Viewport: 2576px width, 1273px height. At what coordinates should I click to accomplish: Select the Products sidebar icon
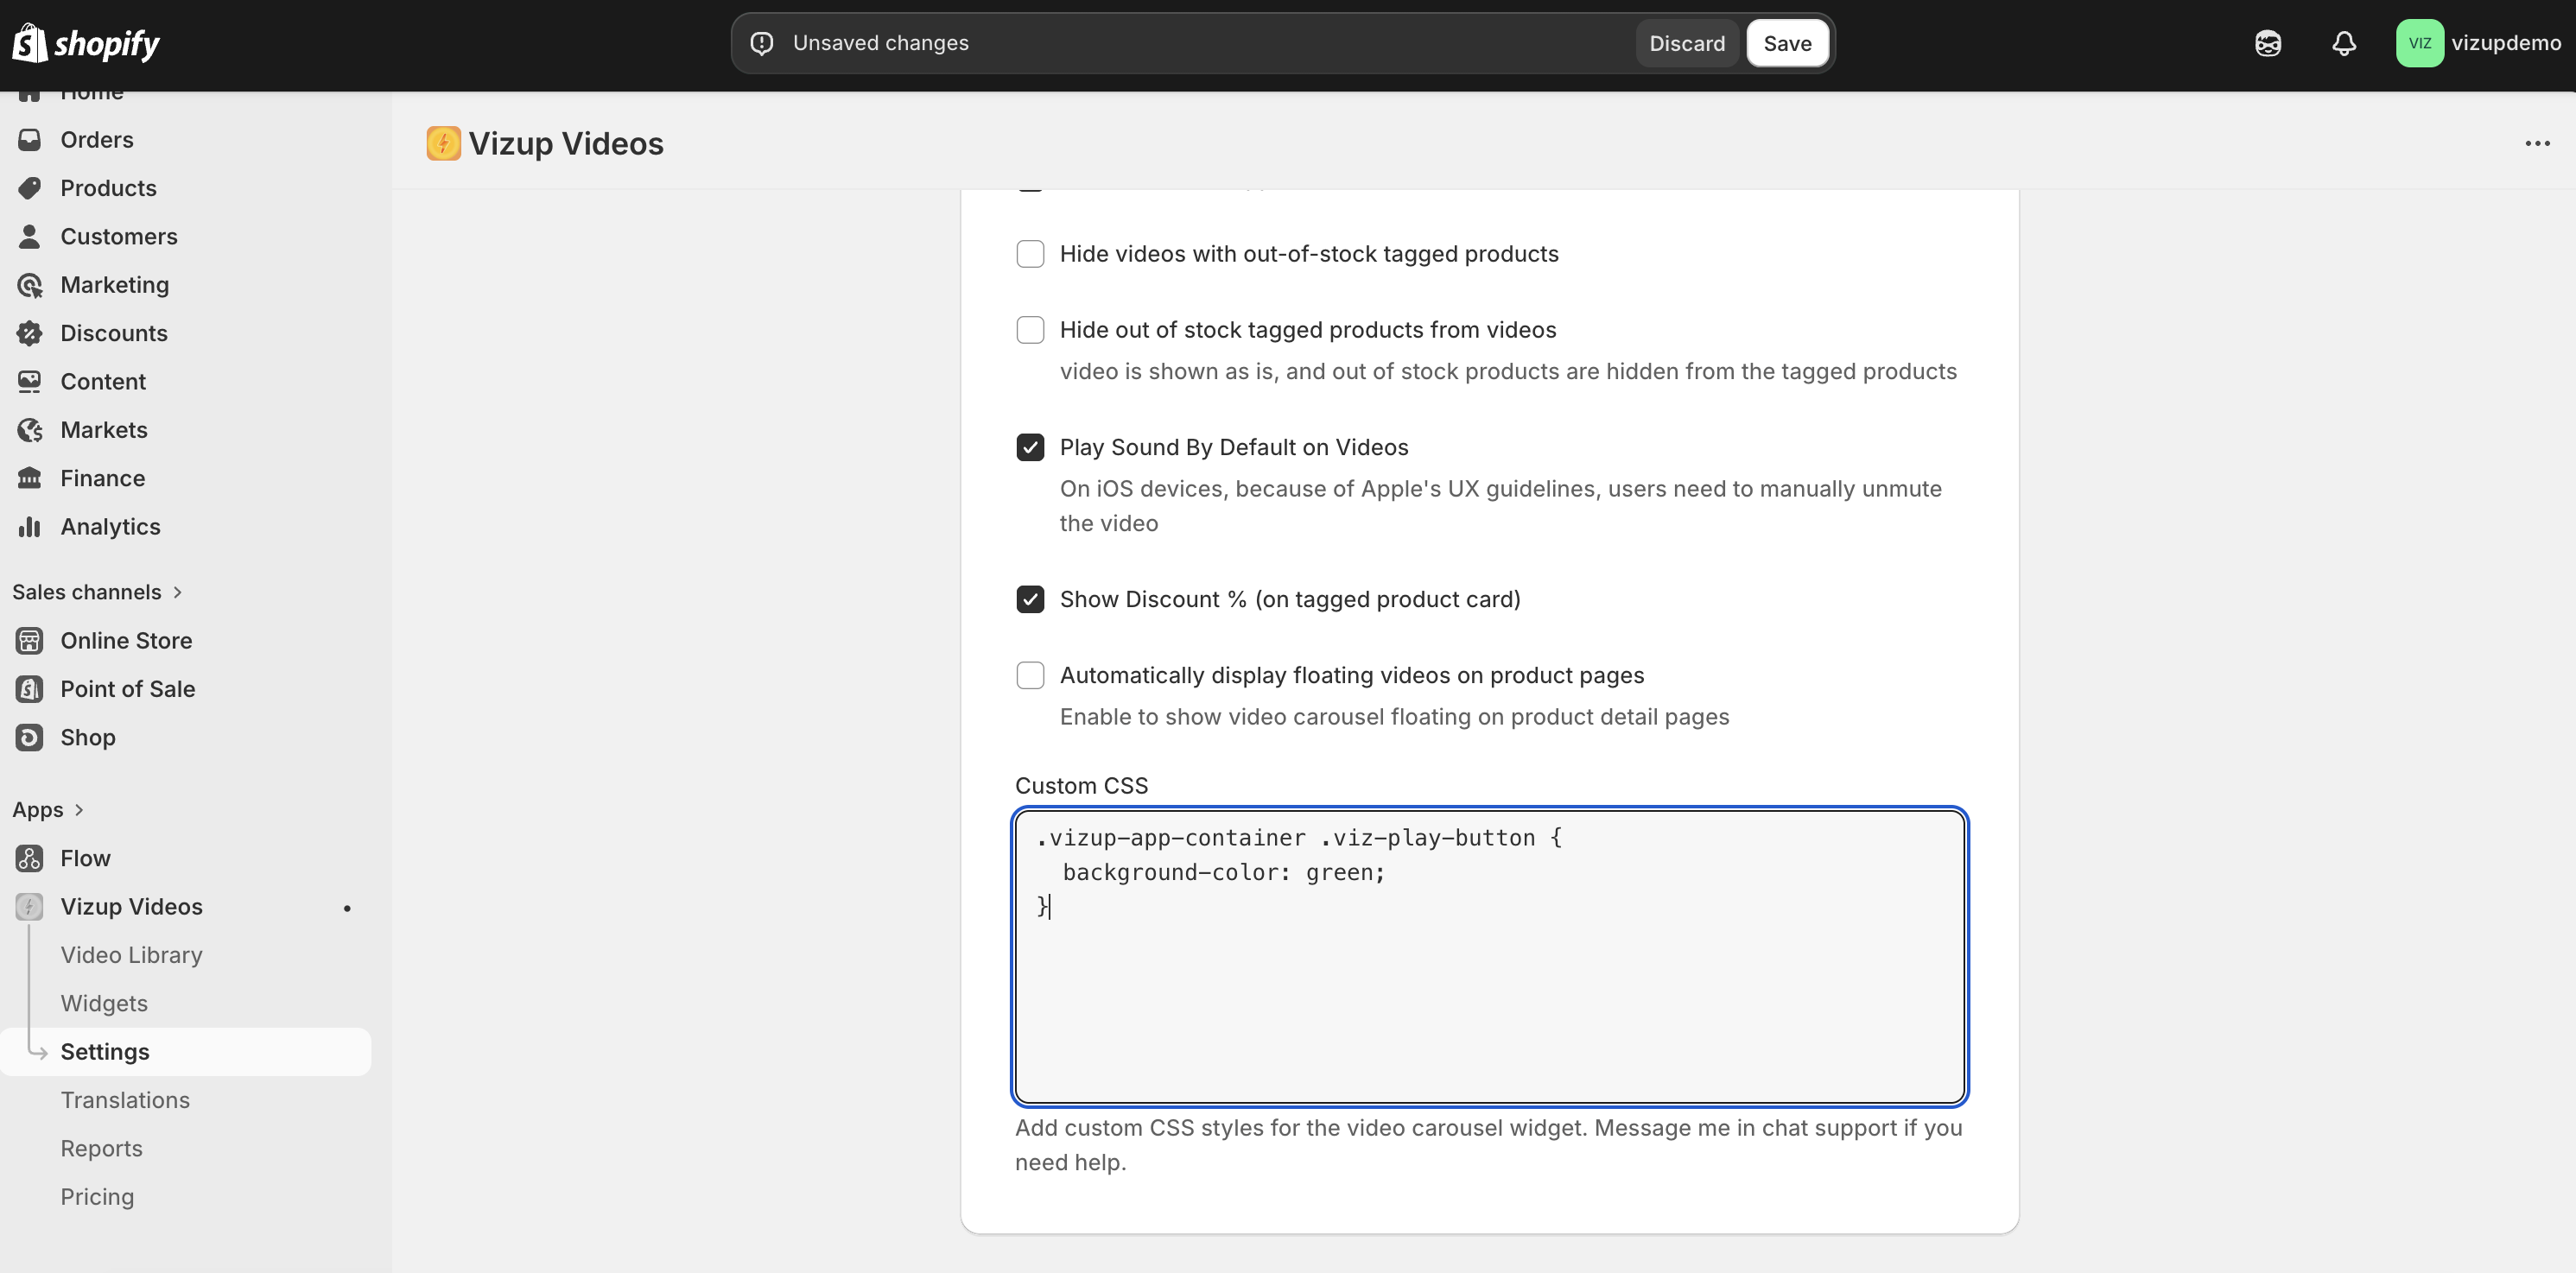point(30,188)
